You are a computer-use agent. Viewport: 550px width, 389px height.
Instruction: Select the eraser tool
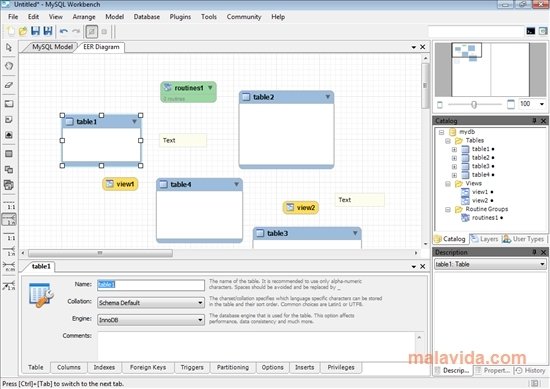(9, 85)
